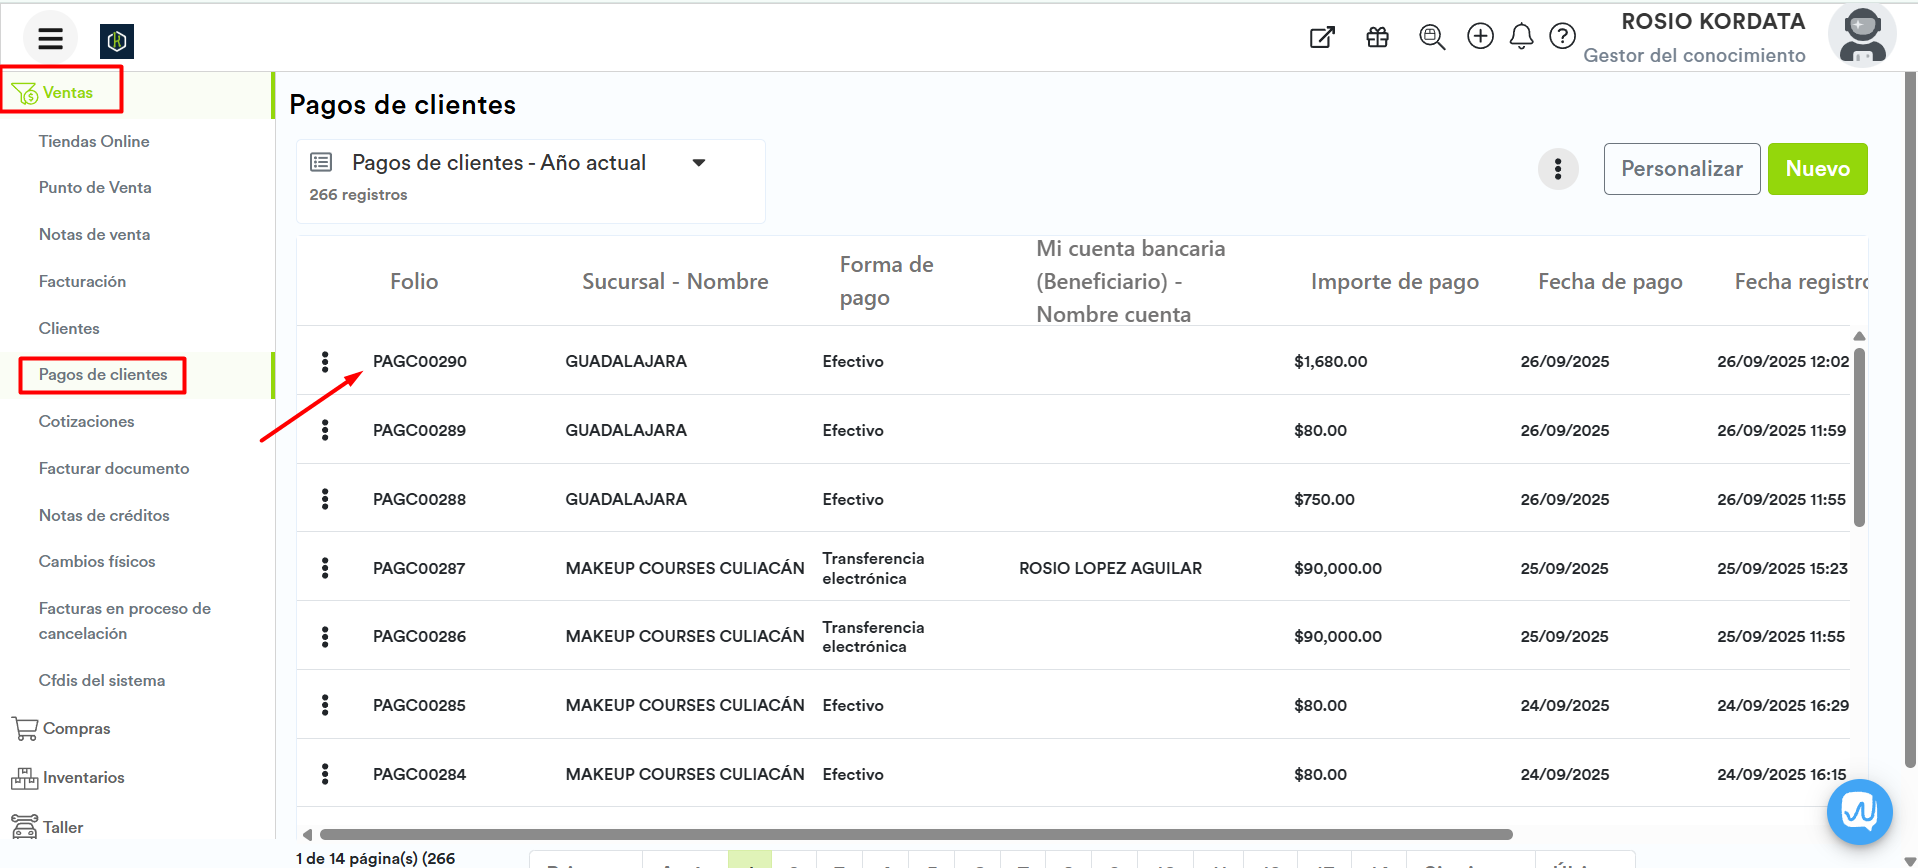This screenshot has height=868, width=1918.
Task: Click the Nuevo button
Action: [x=1817, y=169]
